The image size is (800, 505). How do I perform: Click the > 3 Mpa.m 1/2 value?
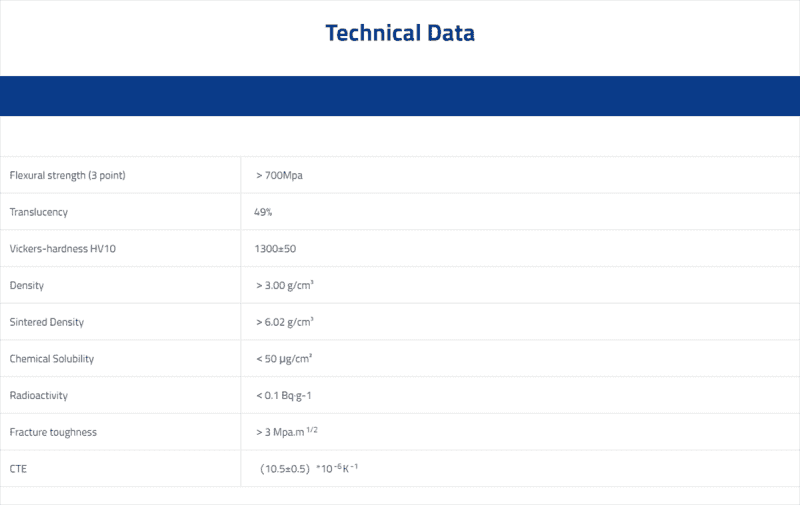287,432
